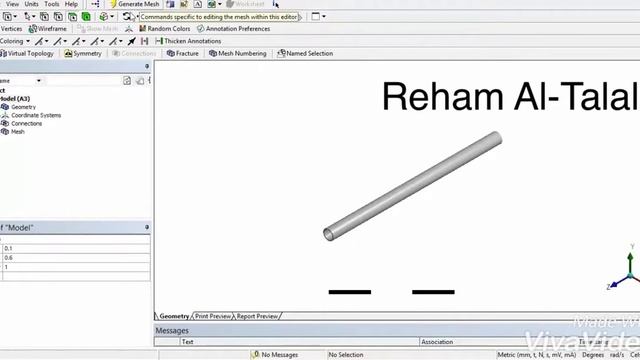Viewport: 640px width, 360px height.
Task: Click the blue section icon right of Generate Mesh
Action: 171,4
